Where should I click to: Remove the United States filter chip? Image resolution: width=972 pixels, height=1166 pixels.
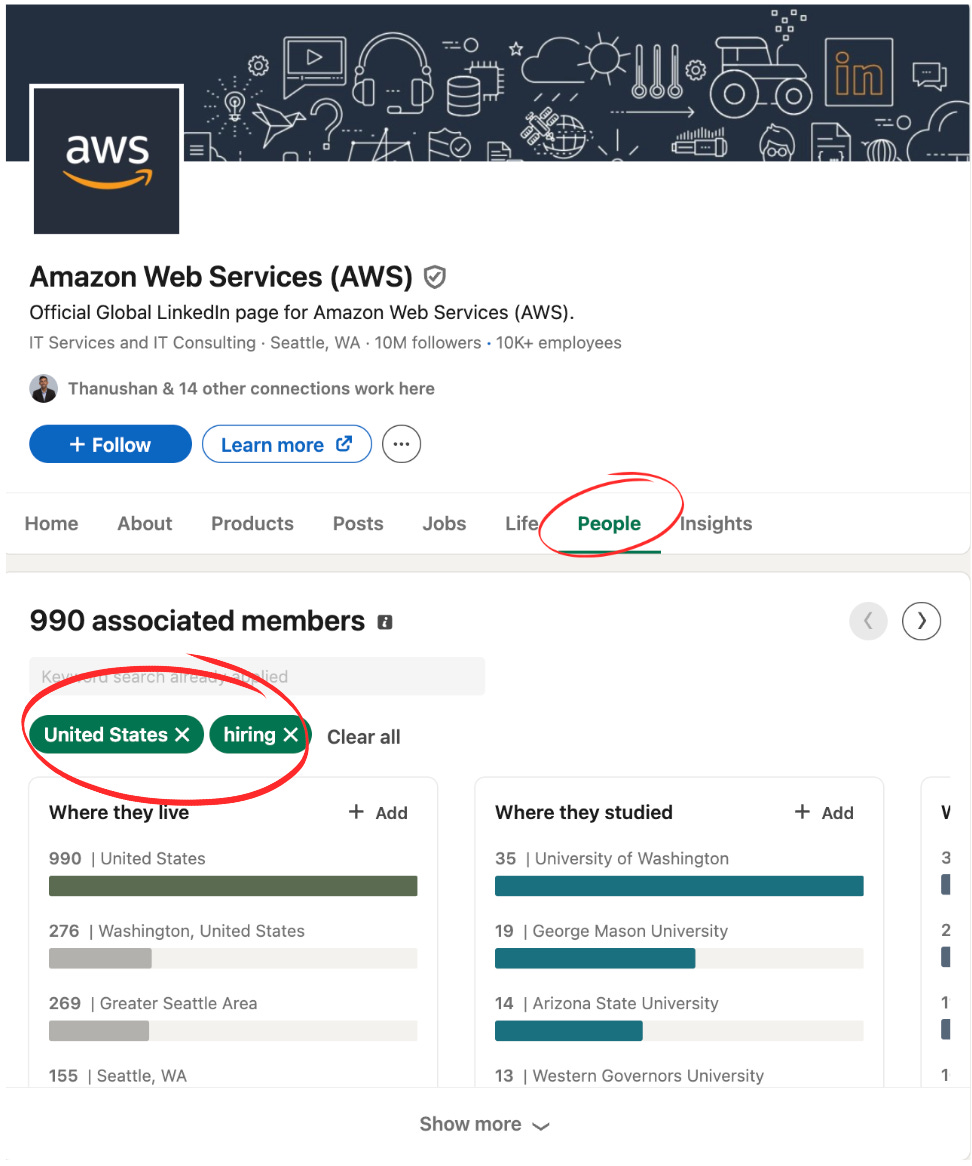(182, 735)
